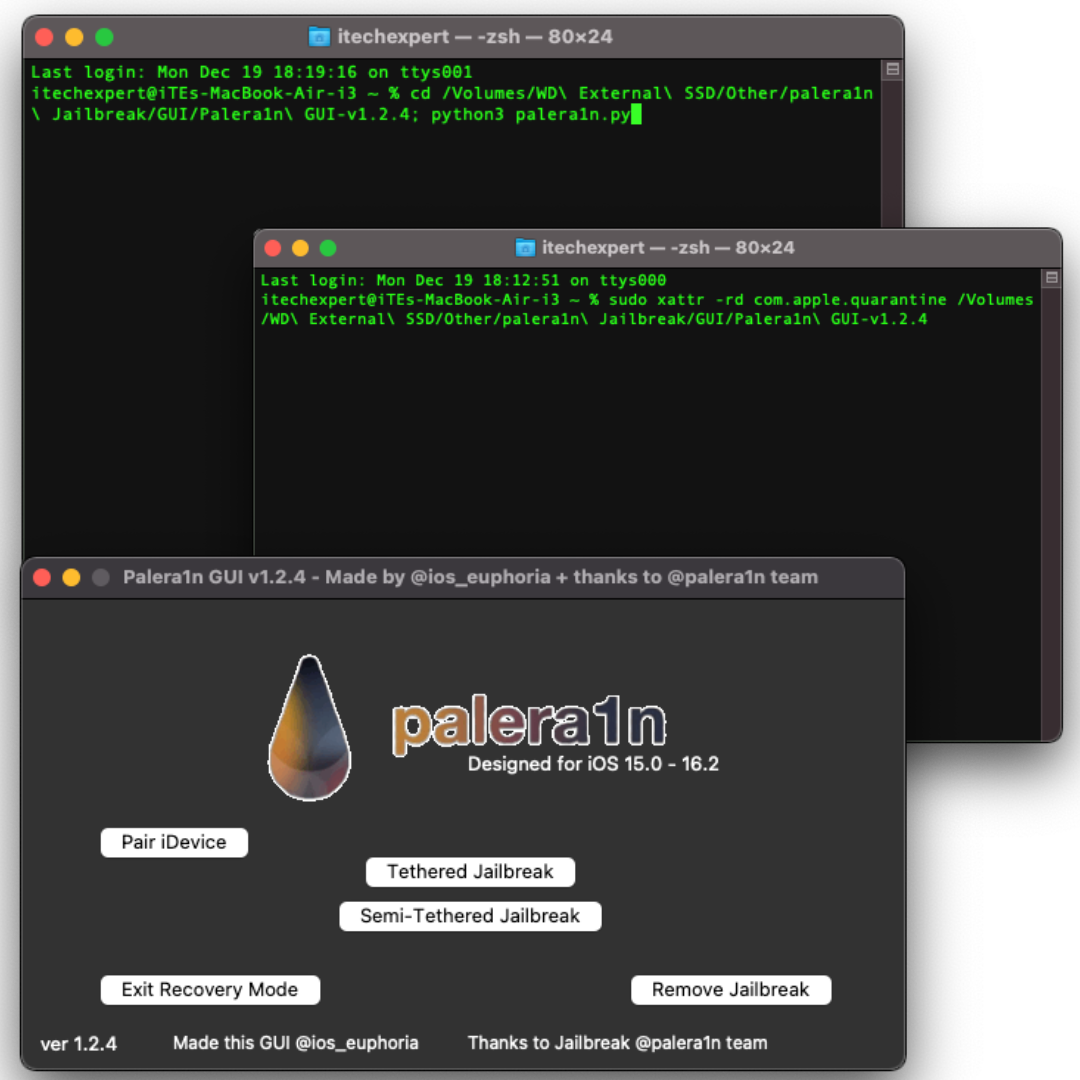The width and height of the screenshot is (1080, 1080).
Task: Click 'Made this GUI @ios_euphoria' text
Action: click(295, 1043)
